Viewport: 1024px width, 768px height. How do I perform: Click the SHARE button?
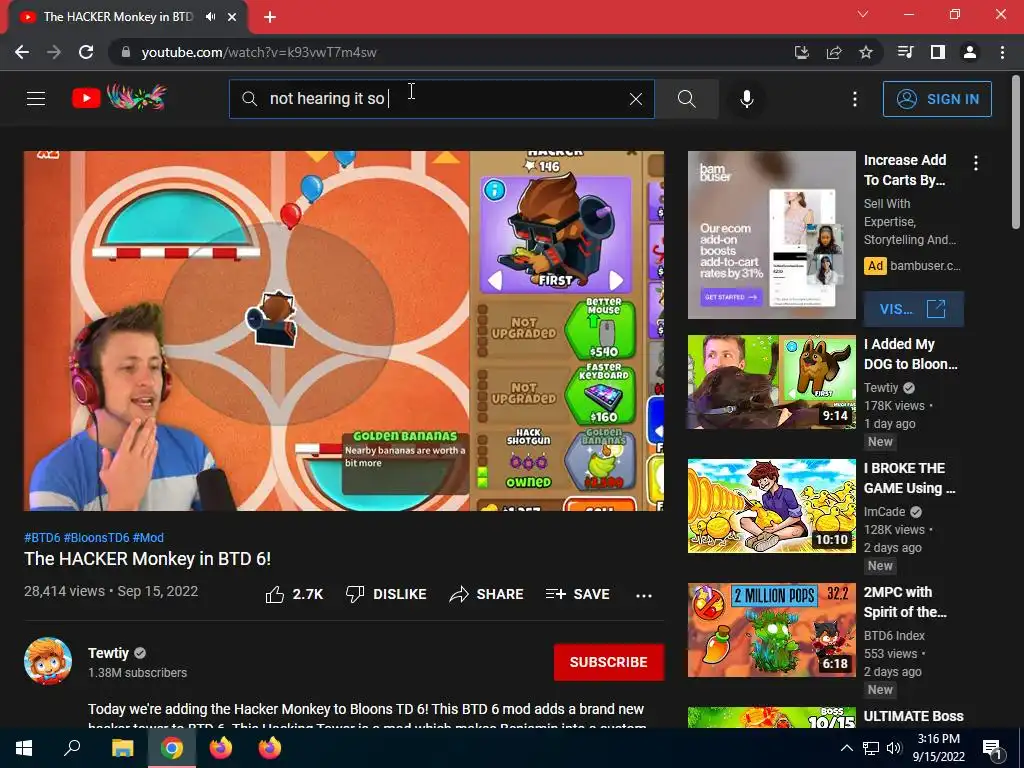click(487, 594)
